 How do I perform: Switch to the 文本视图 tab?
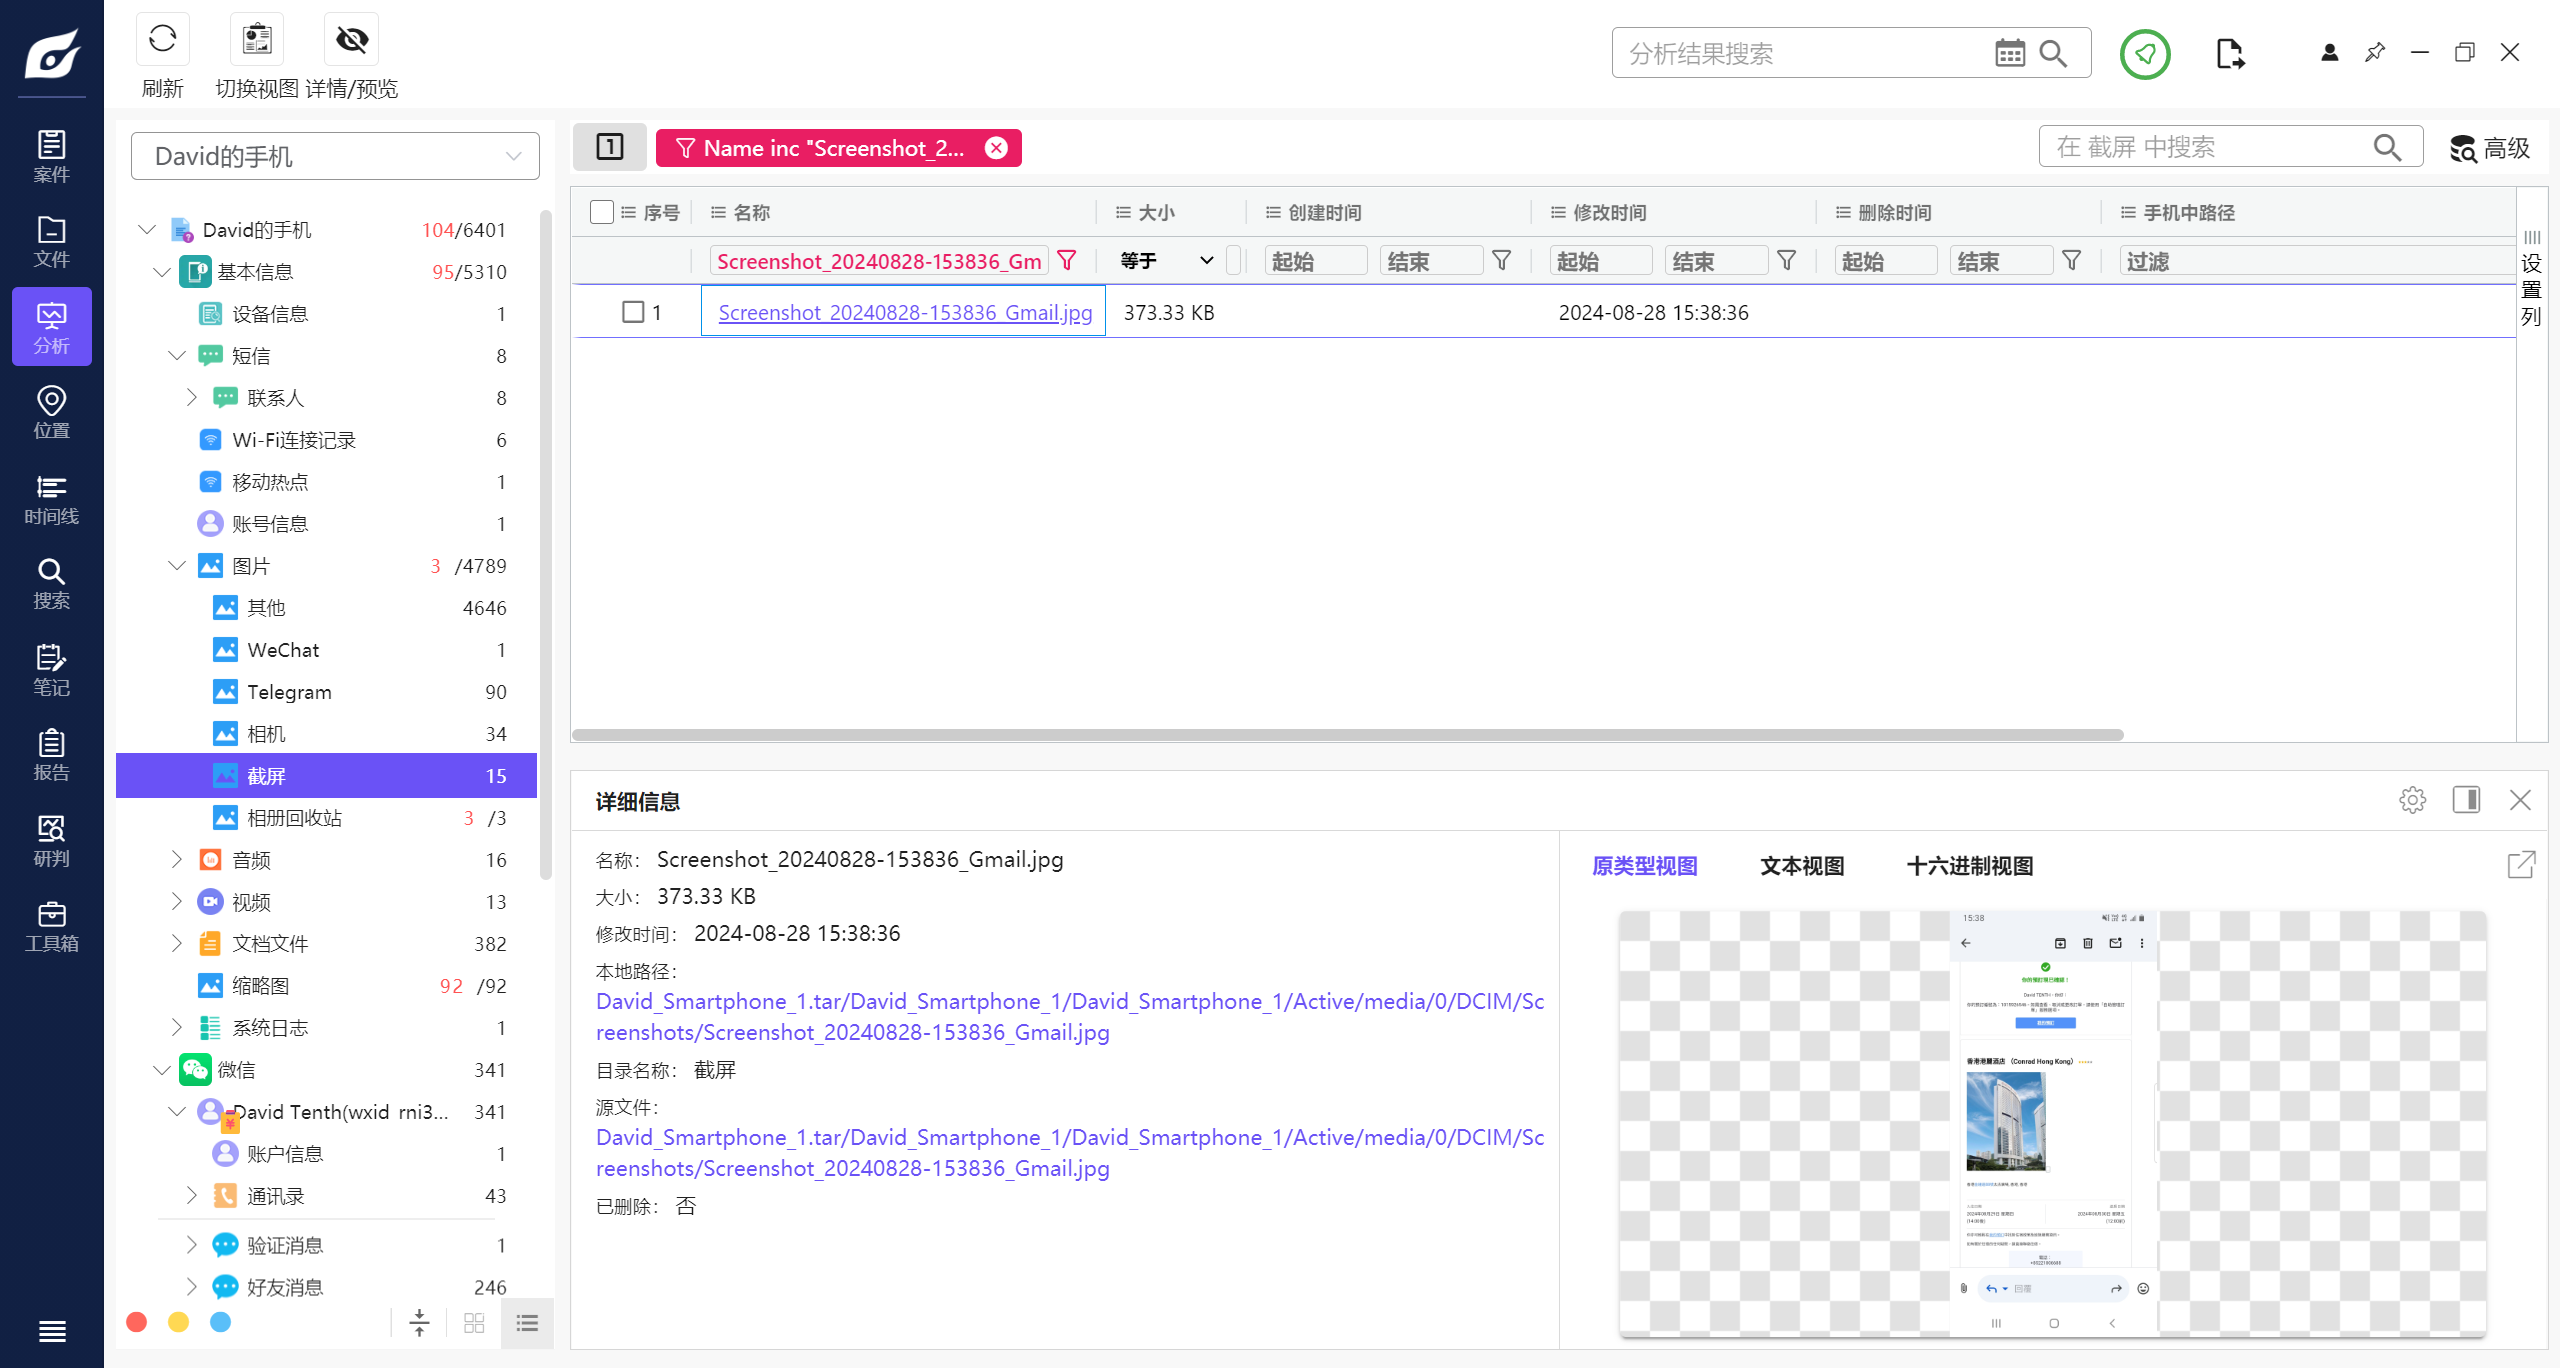pyautogui.click(x=1801, y=866)
